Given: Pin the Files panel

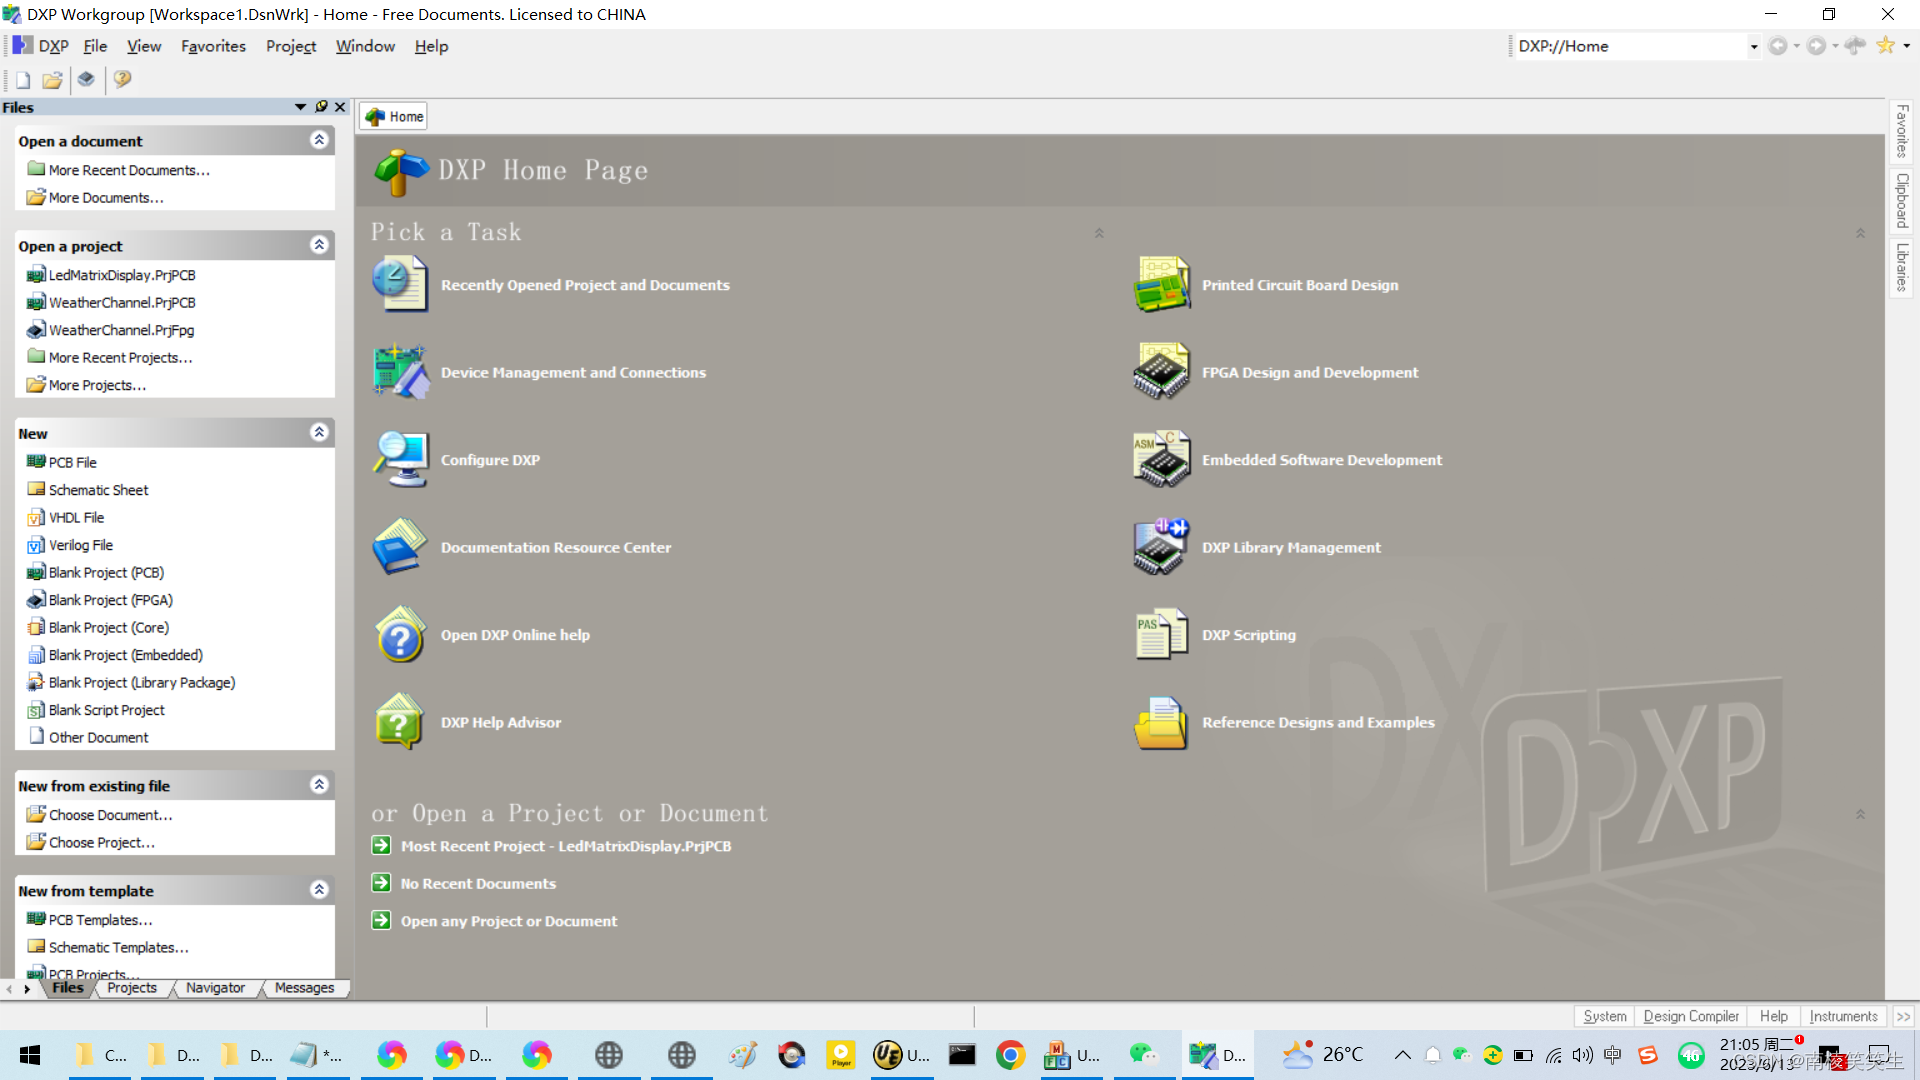Looking at the screenshot, I should [321, 107].
